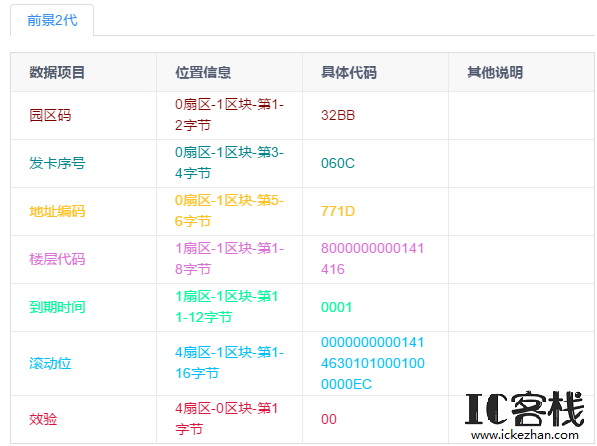This screenshot has height=446, width=597.
Task: Select the 园区码 row label
Action: [50, 115]
